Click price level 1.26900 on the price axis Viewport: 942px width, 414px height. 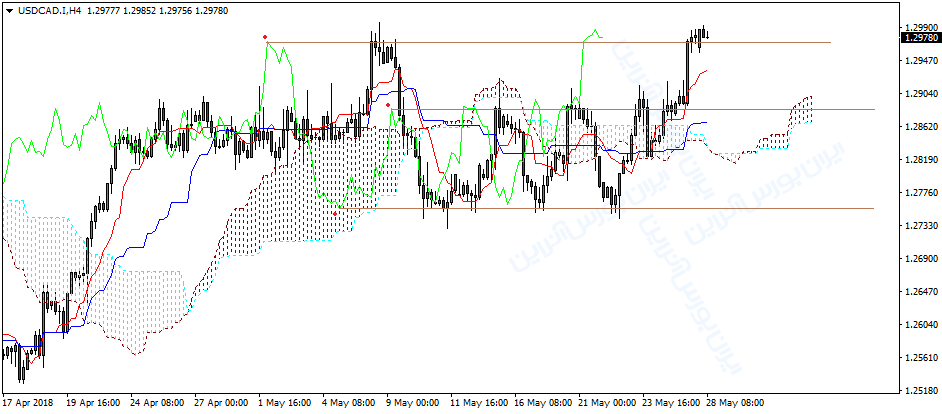point(921,258)
